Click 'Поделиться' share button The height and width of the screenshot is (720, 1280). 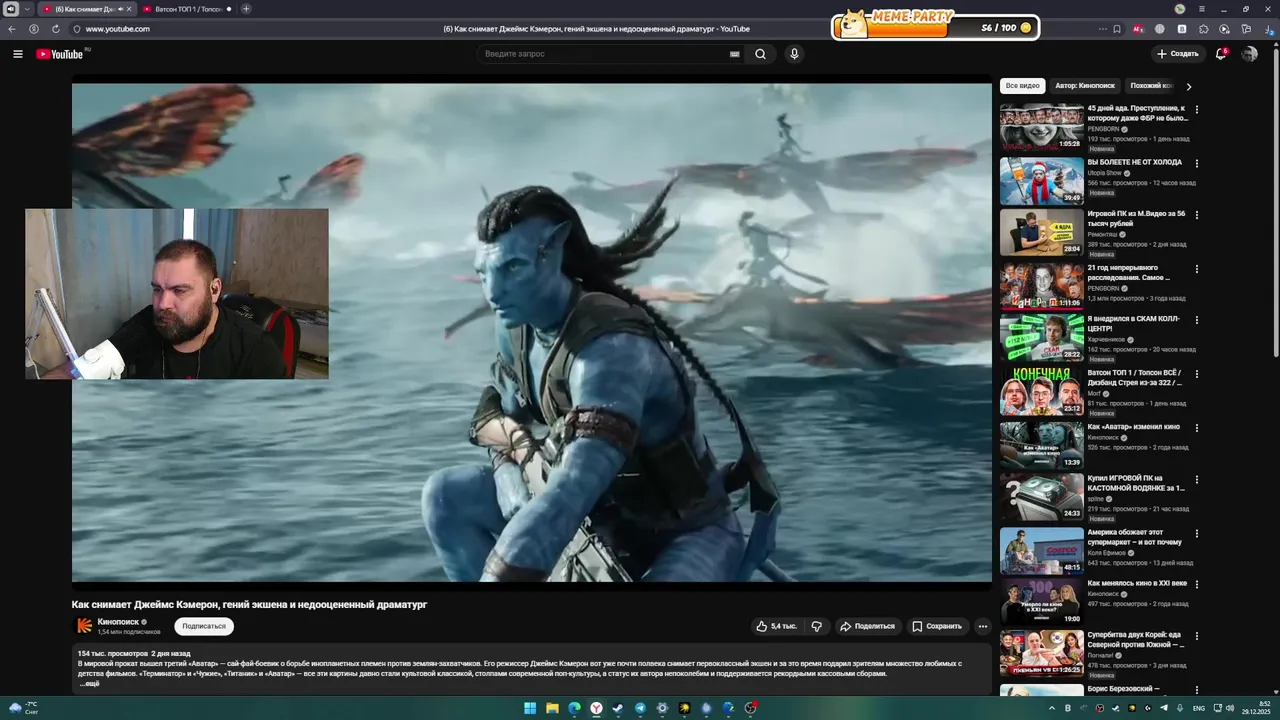coord(867,626)
